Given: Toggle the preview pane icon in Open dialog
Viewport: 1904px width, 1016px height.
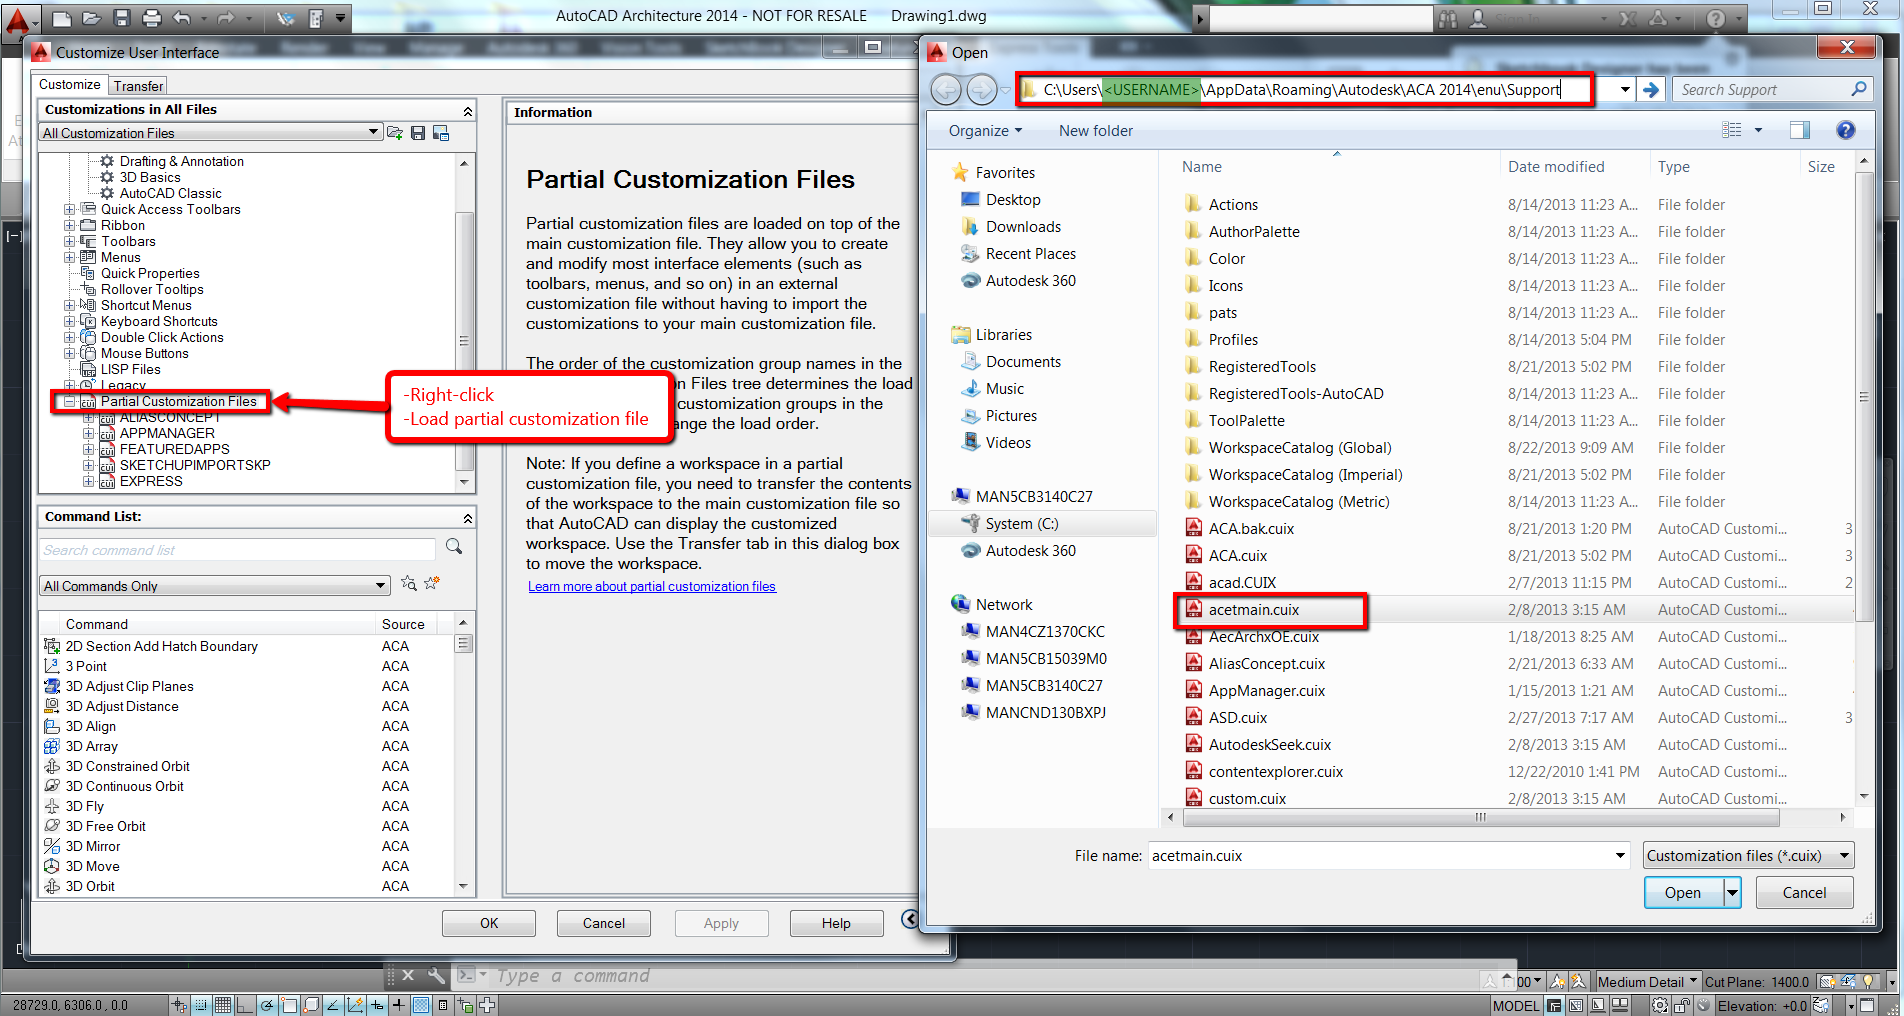Looking at the screenshot, I should click(1800, 130).
